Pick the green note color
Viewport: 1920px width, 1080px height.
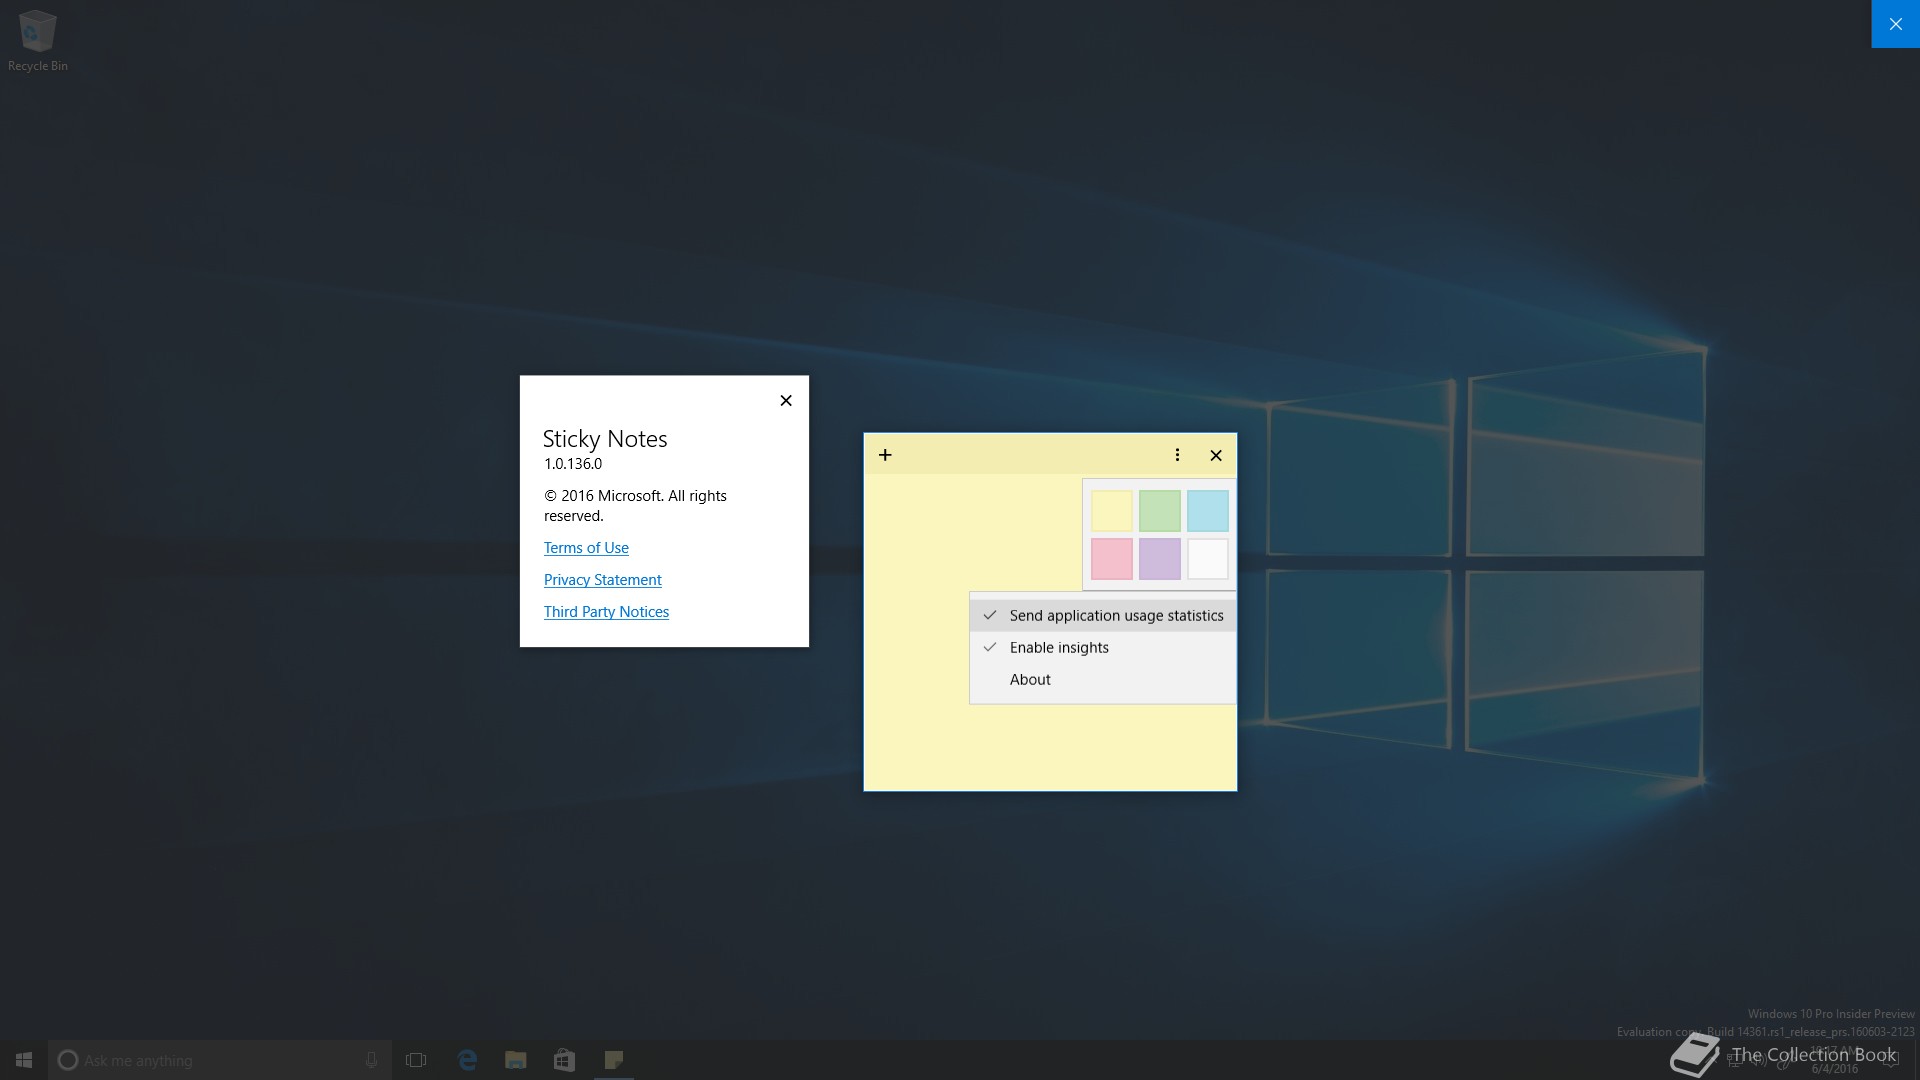(x=1159, y=511)
